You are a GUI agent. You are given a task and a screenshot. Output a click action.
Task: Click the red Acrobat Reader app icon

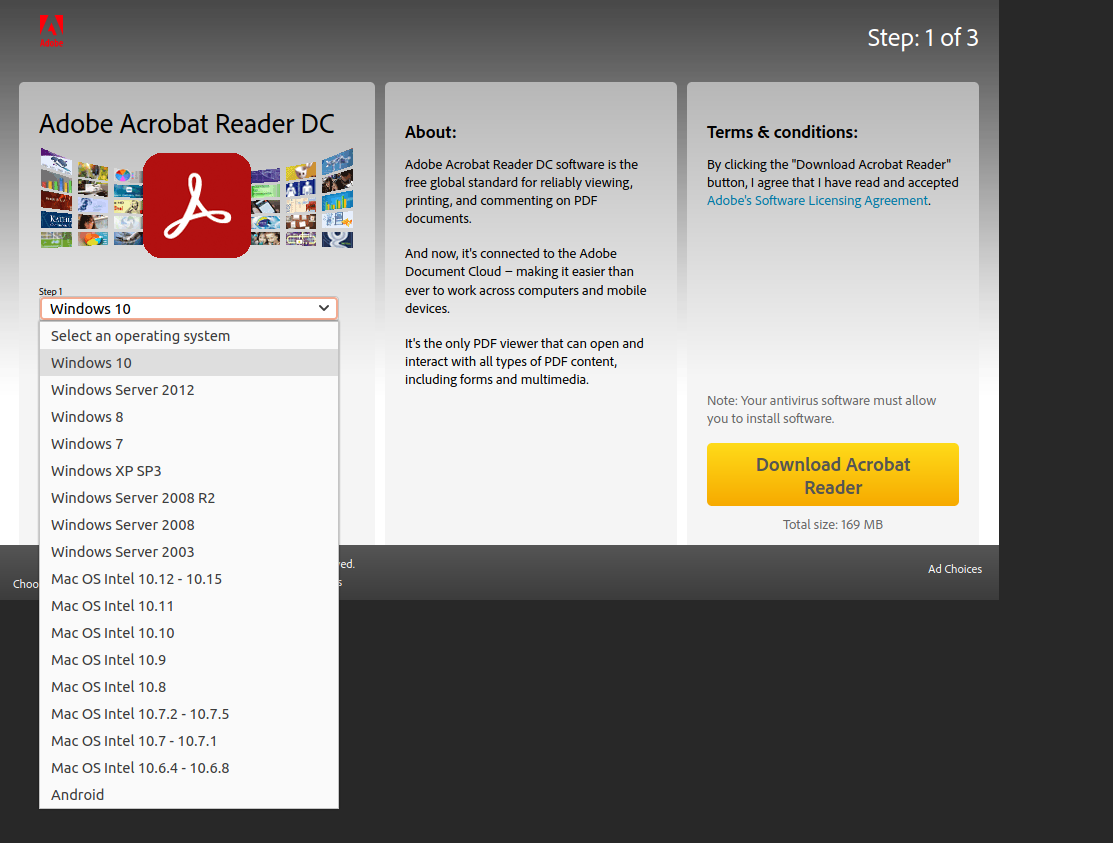coord(197,205)
